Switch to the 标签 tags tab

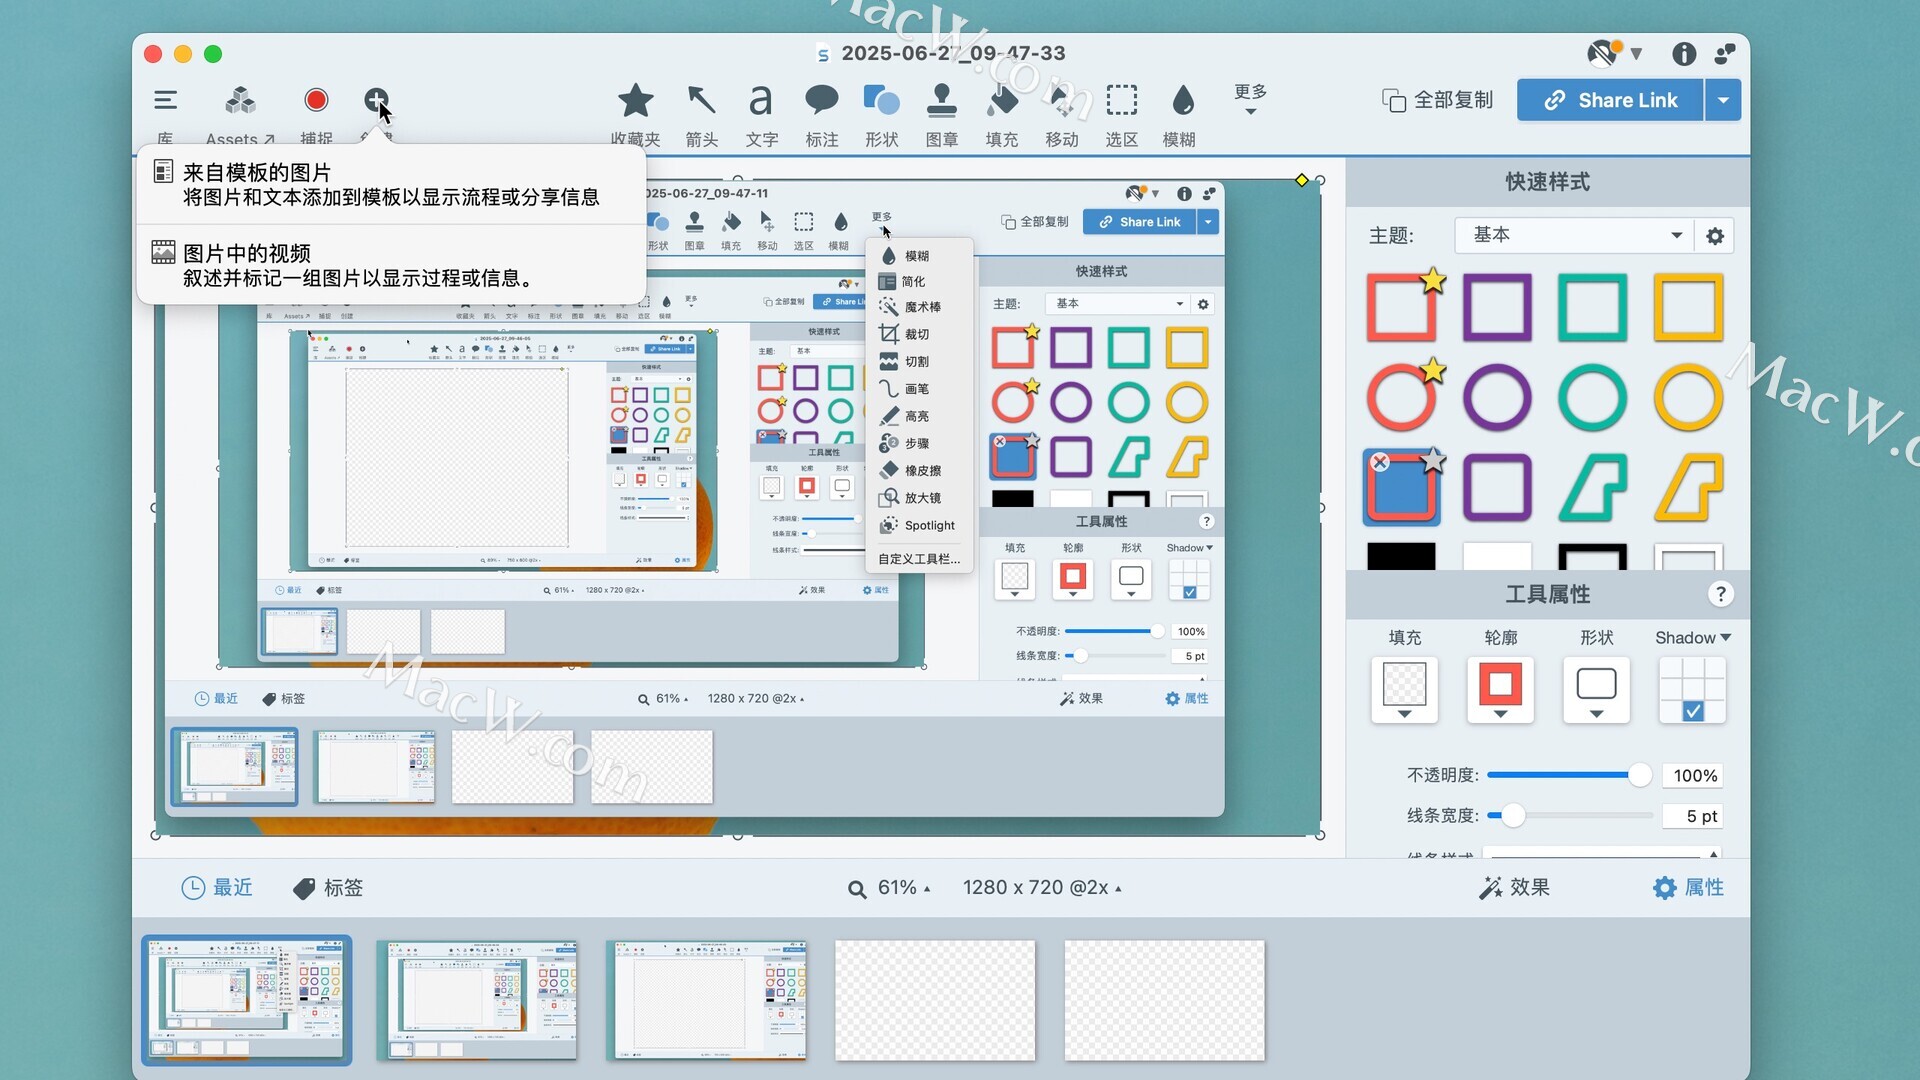pyautogui.click(x=328, y=888)
